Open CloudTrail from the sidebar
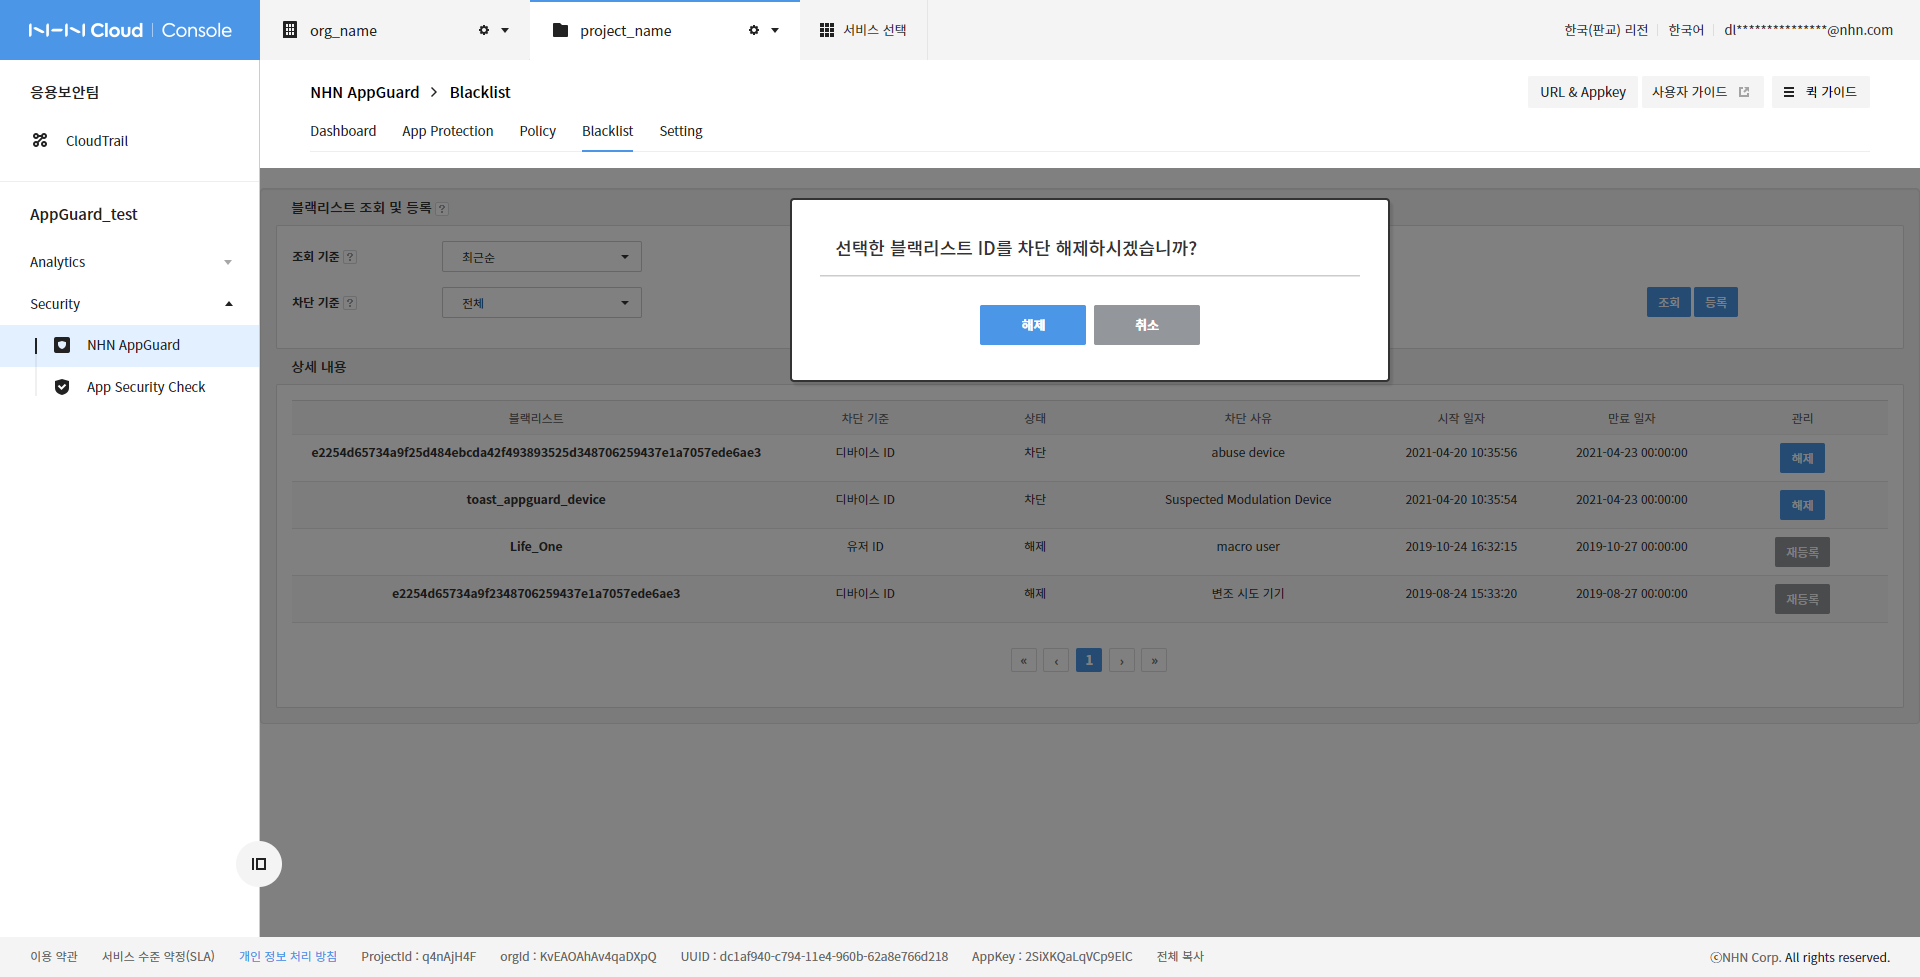Viewport: 1920px width, 977px height. (x=97, y=141)
